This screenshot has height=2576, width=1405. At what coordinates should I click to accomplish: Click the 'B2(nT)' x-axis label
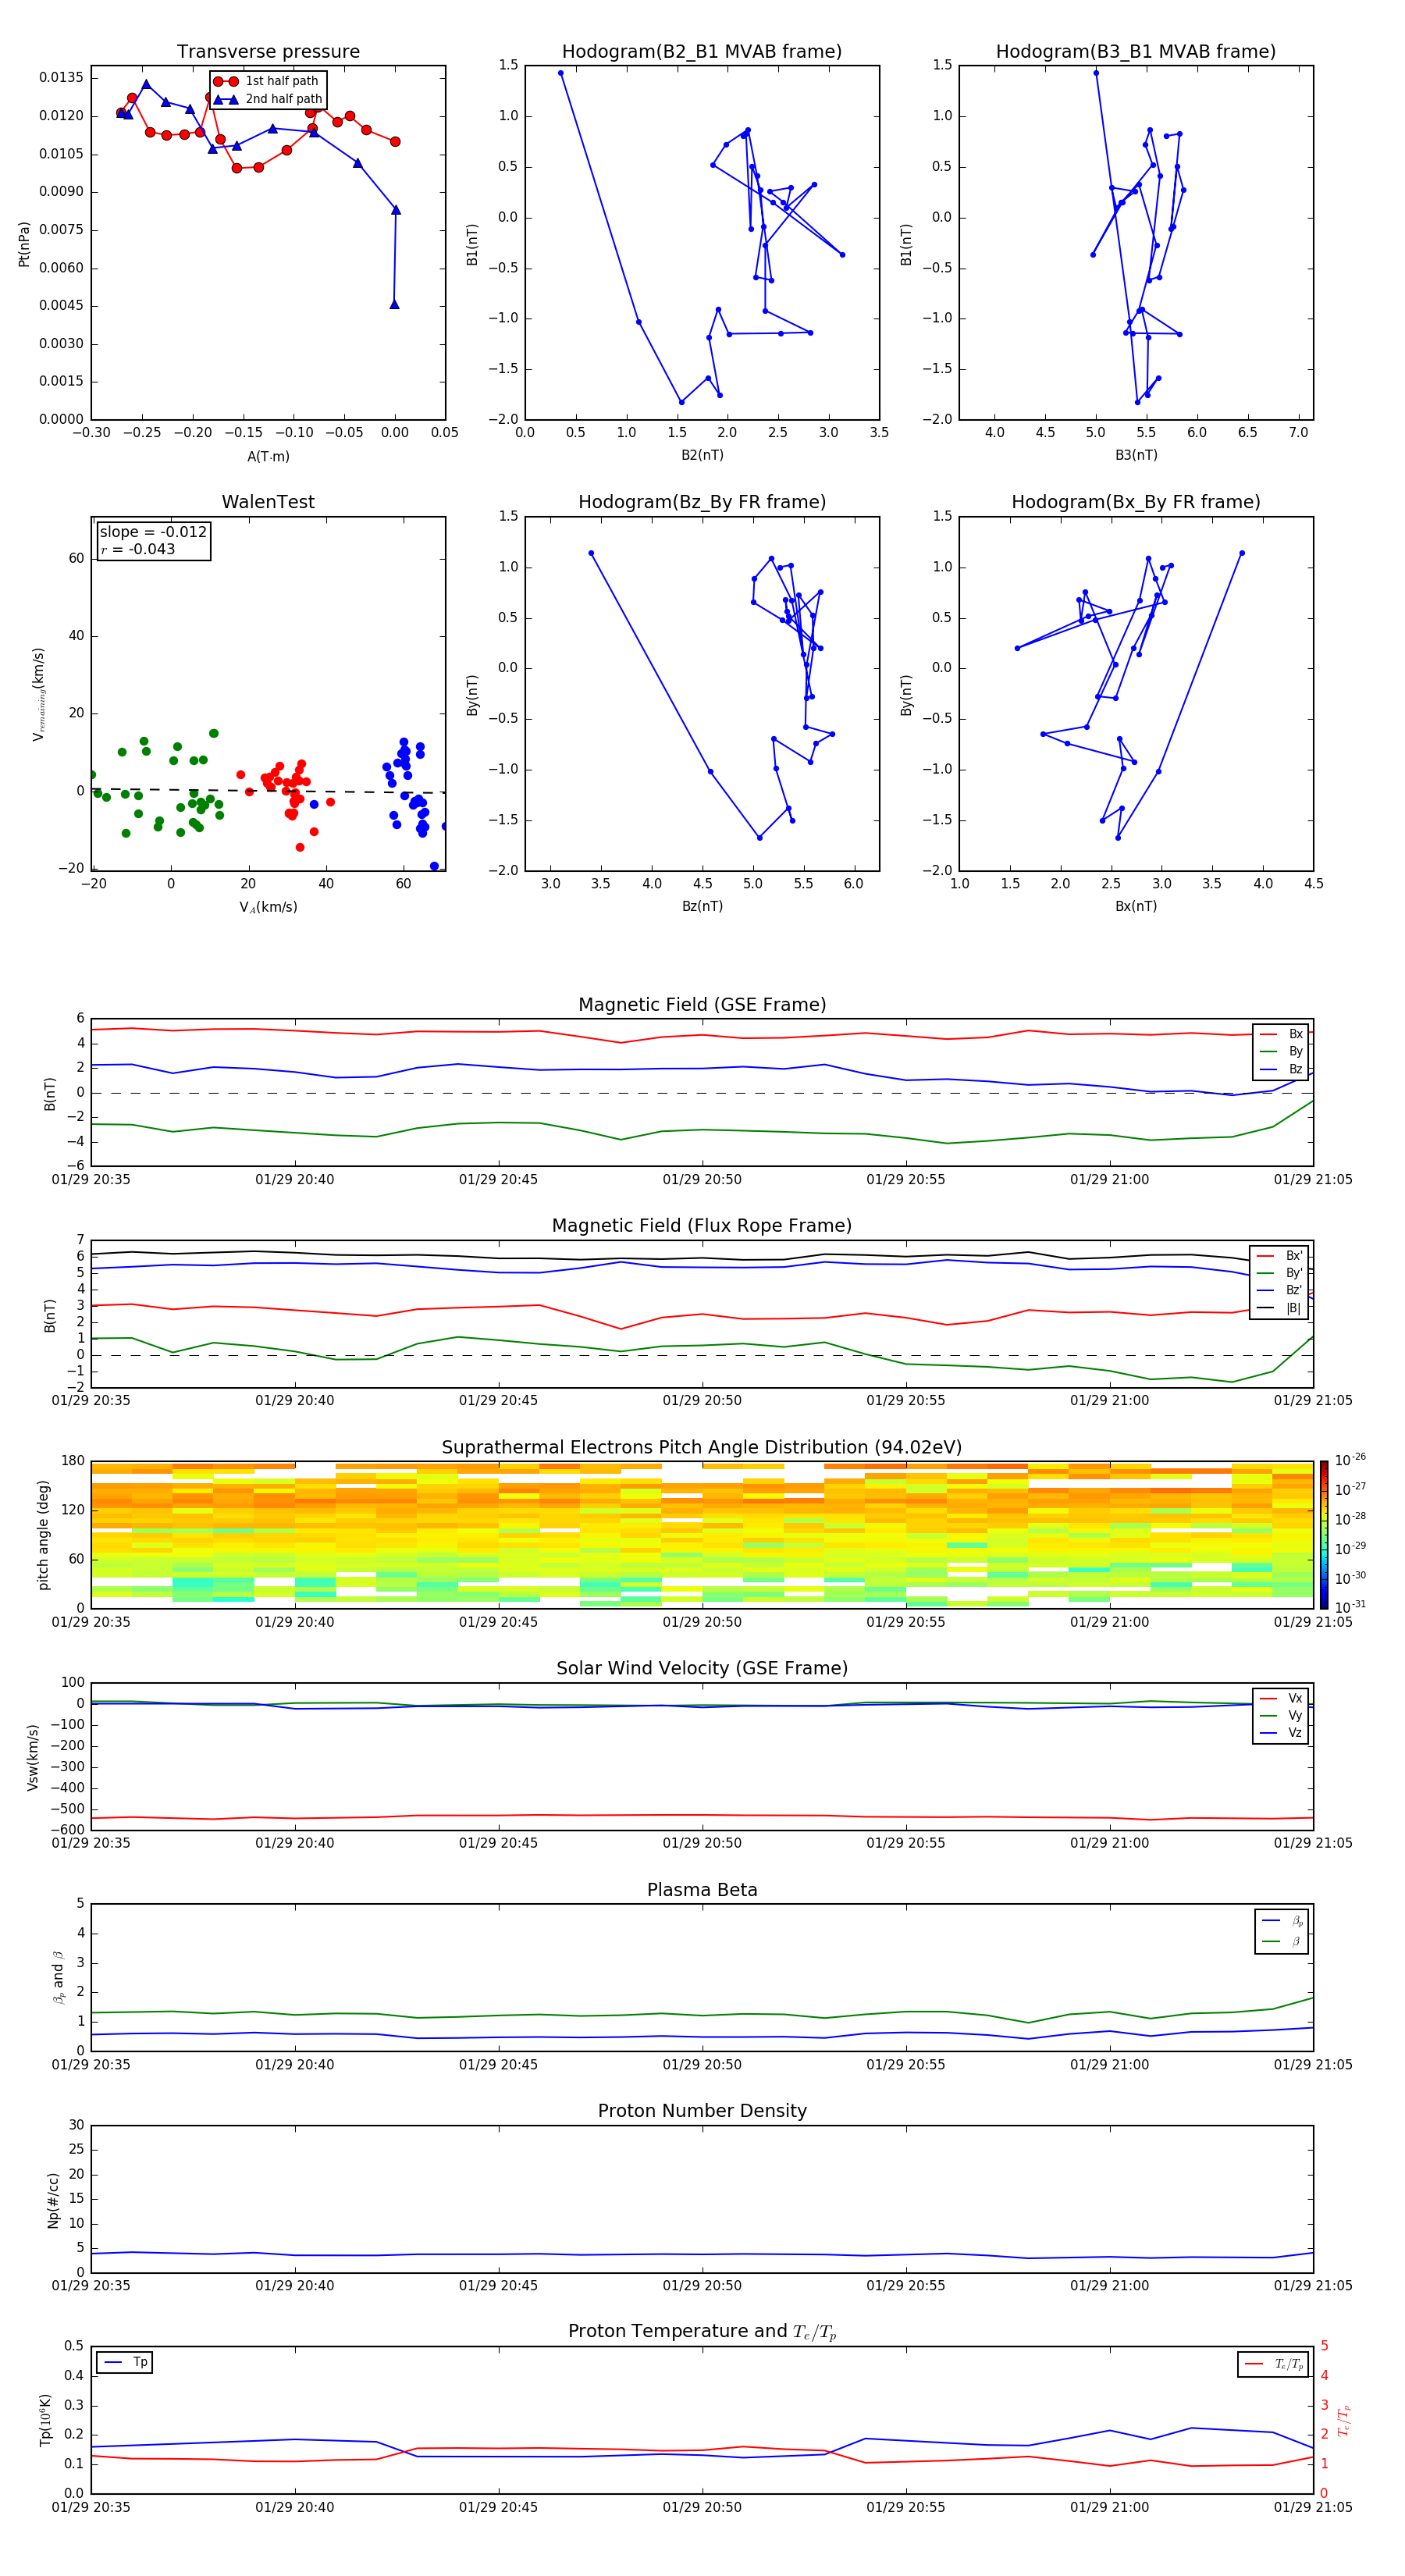702,455
